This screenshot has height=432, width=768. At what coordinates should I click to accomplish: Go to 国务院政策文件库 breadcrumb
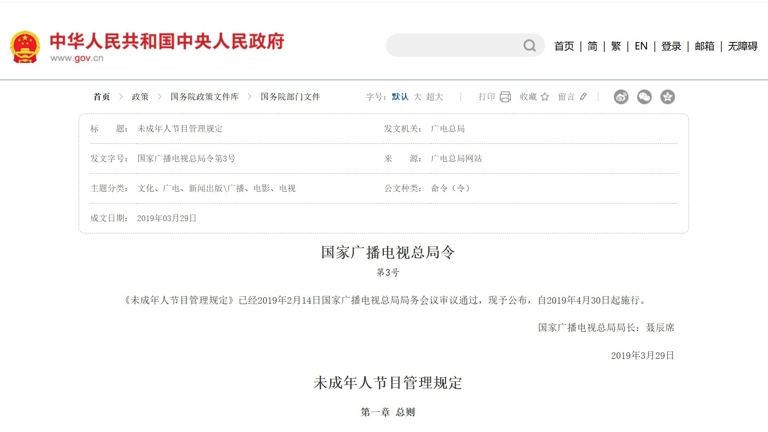click(204, 97)
